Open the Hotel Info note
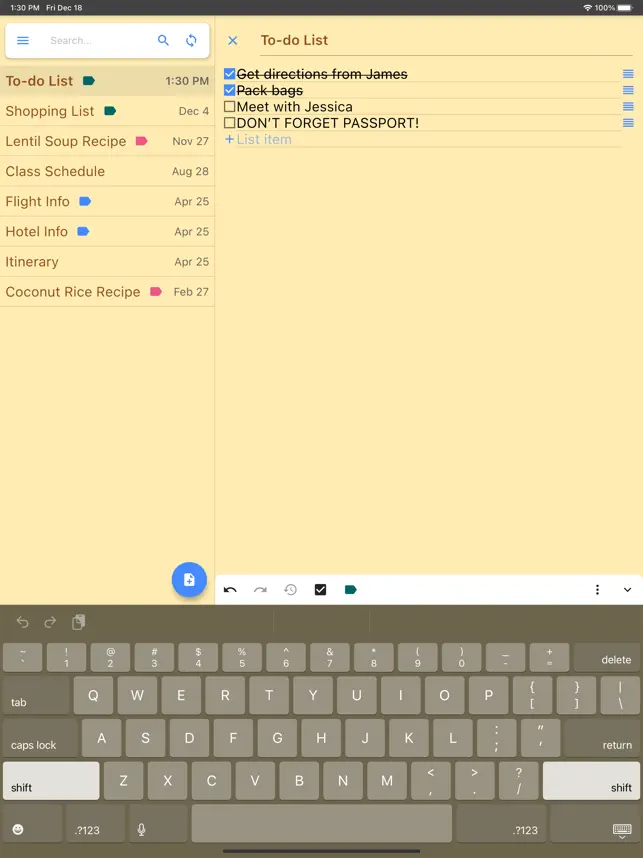This screenshot has height=858, width=643. click(107, 231)
